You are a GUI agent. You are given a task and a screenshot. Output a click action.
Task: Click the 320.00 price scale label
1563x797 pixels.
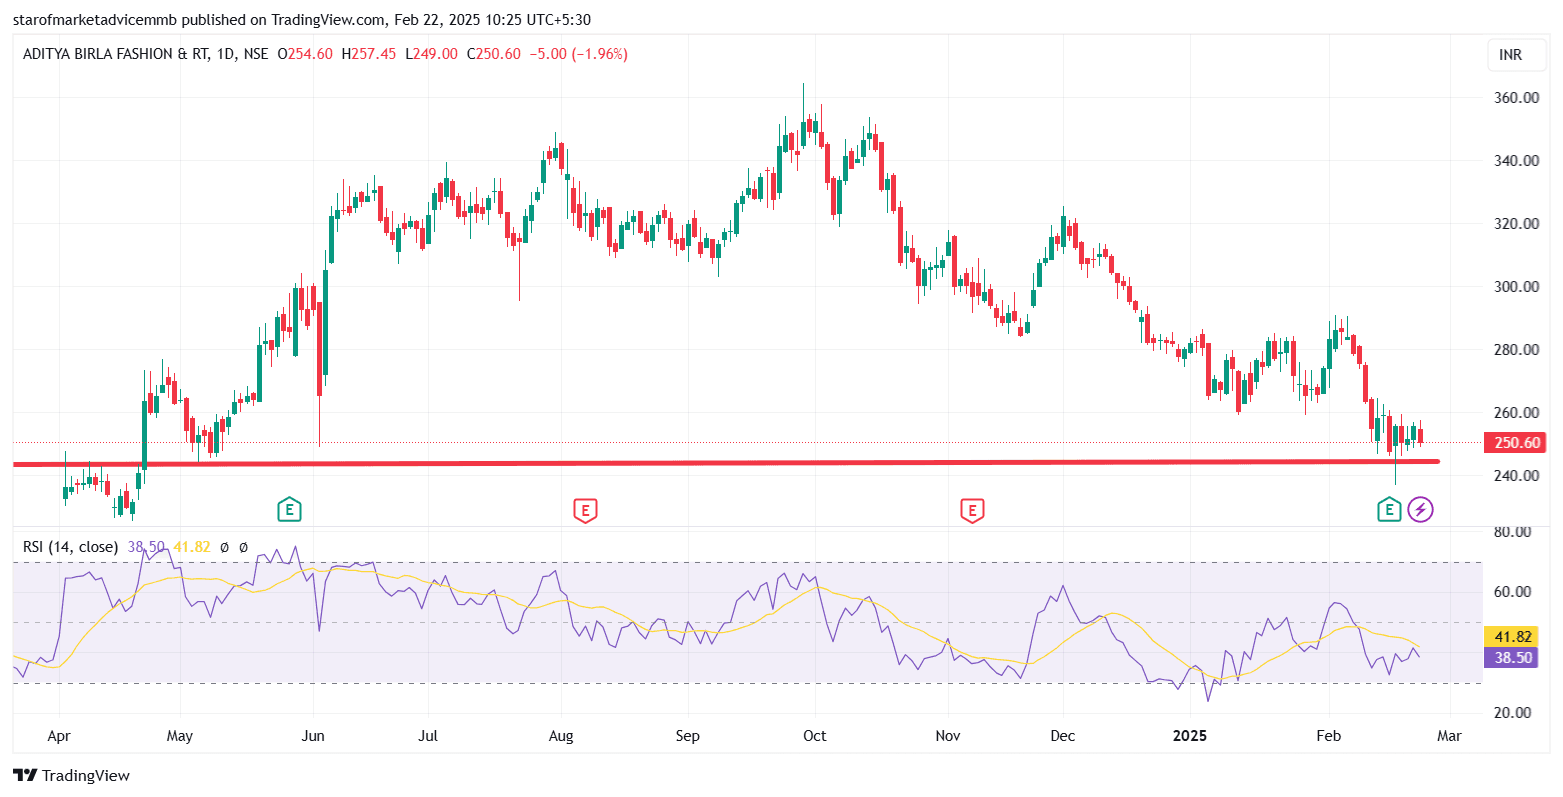pos(1516,224)
